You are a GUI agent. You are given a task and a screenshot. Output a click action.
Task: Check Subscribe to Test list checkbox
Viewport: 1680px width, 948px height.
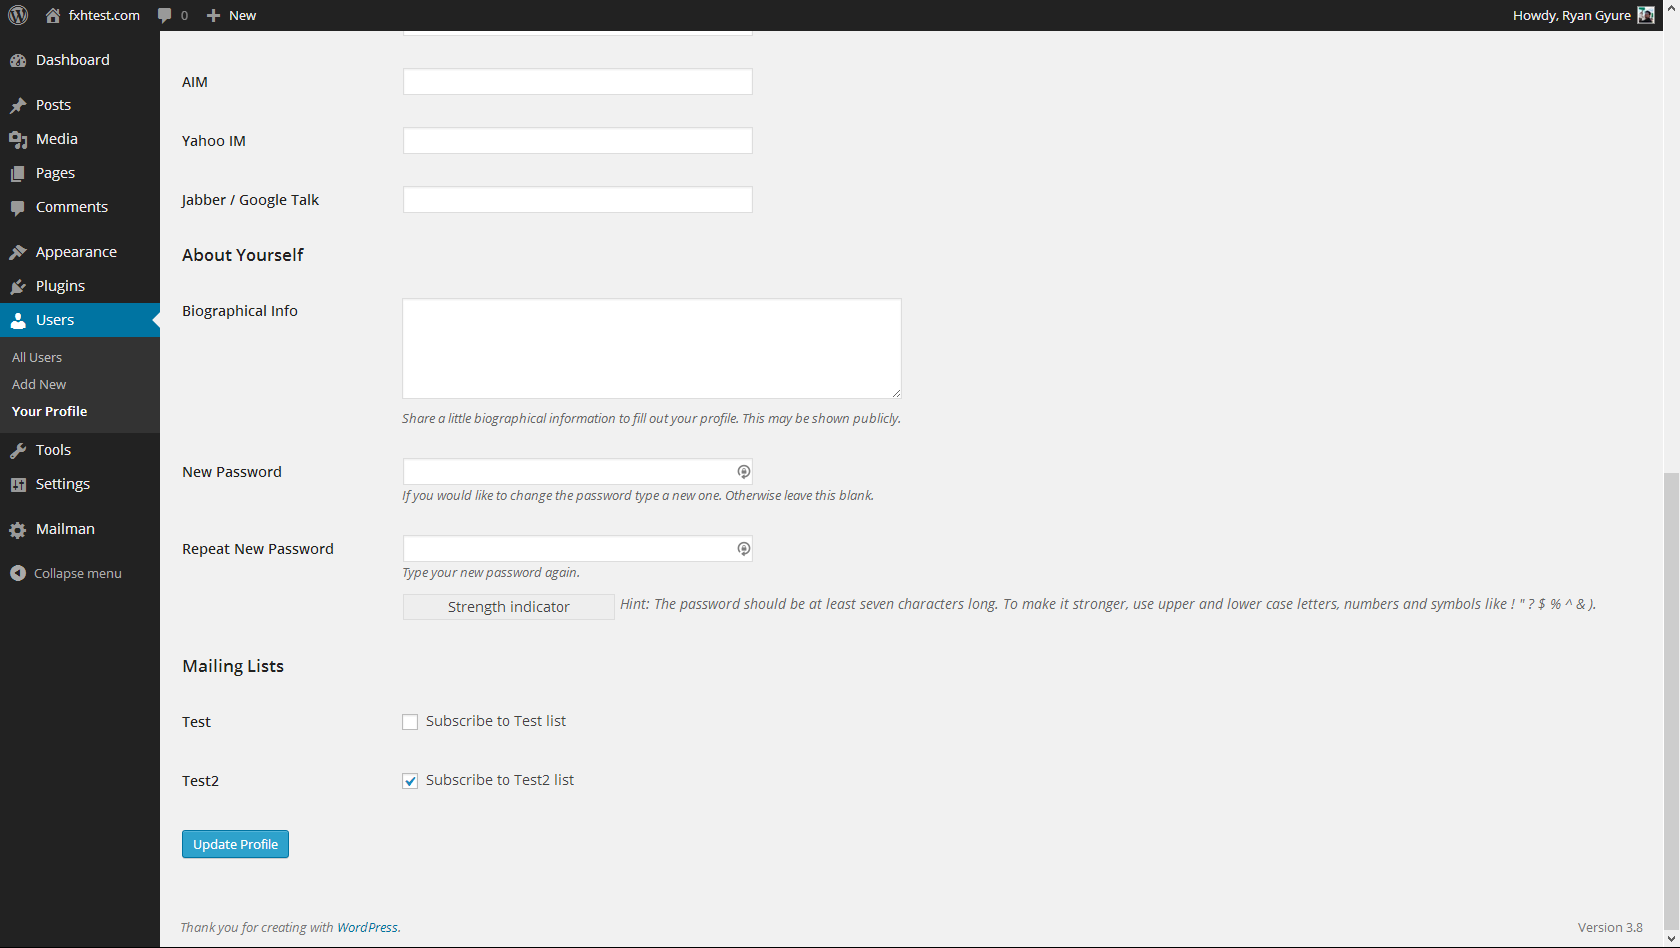tap(410, 722)
